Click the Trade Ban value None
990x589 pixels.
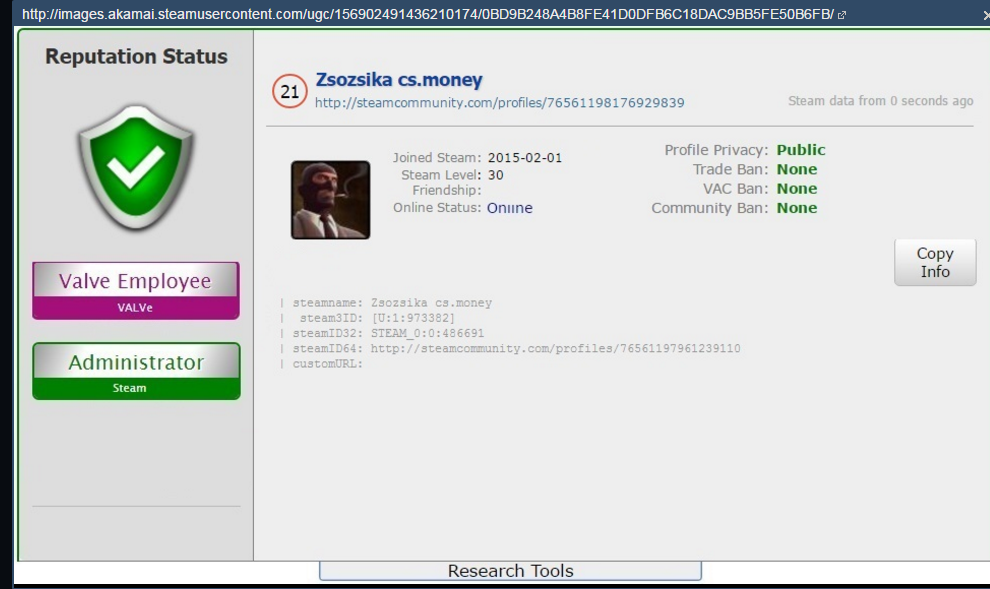pos(797,169)
